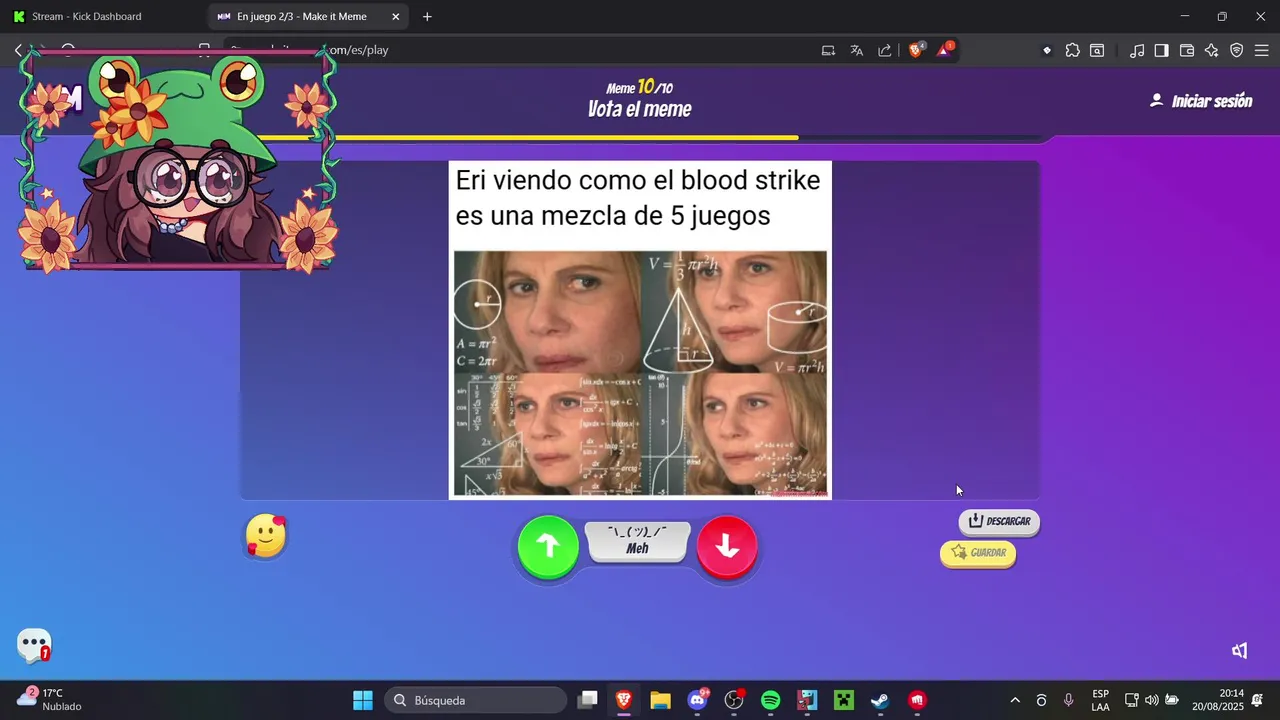The height and width of the screenshot is (720, 1280).
Task: Select the Make it Meme tab
Action: coord(300,16)
